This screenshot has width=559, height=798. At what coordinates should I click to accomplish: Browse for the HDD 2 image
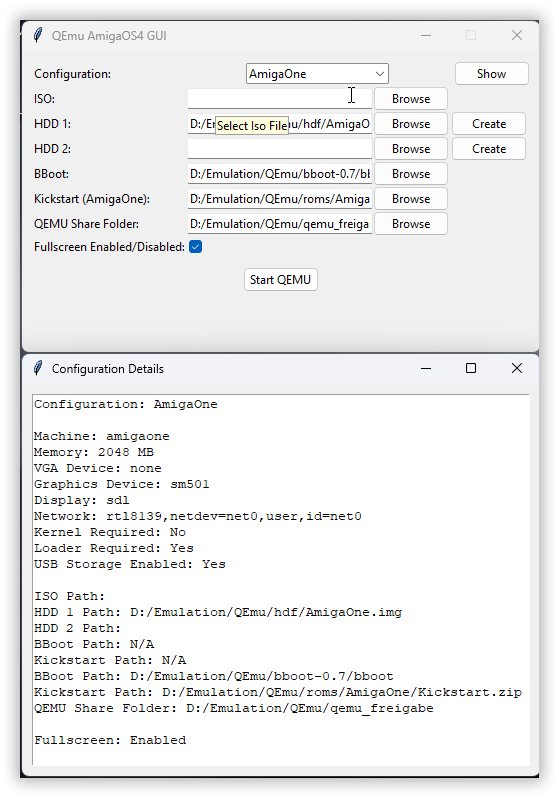411,149
